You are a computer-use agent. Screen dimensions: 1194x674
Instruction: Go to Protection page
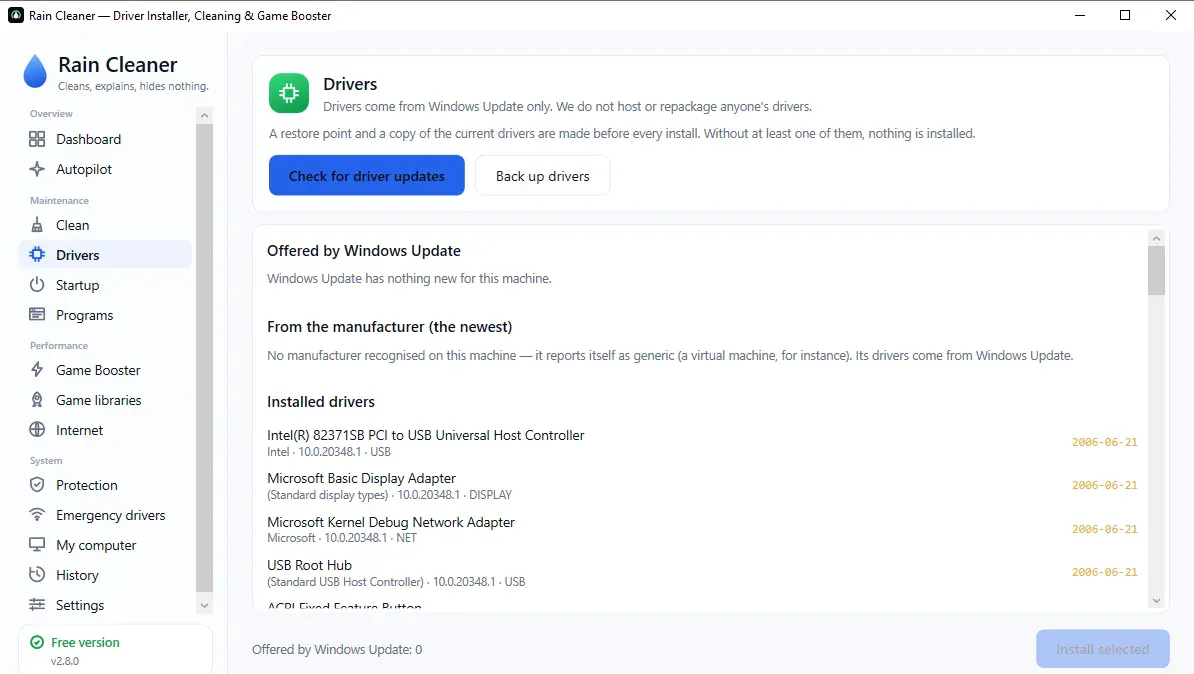click(105, 485)
